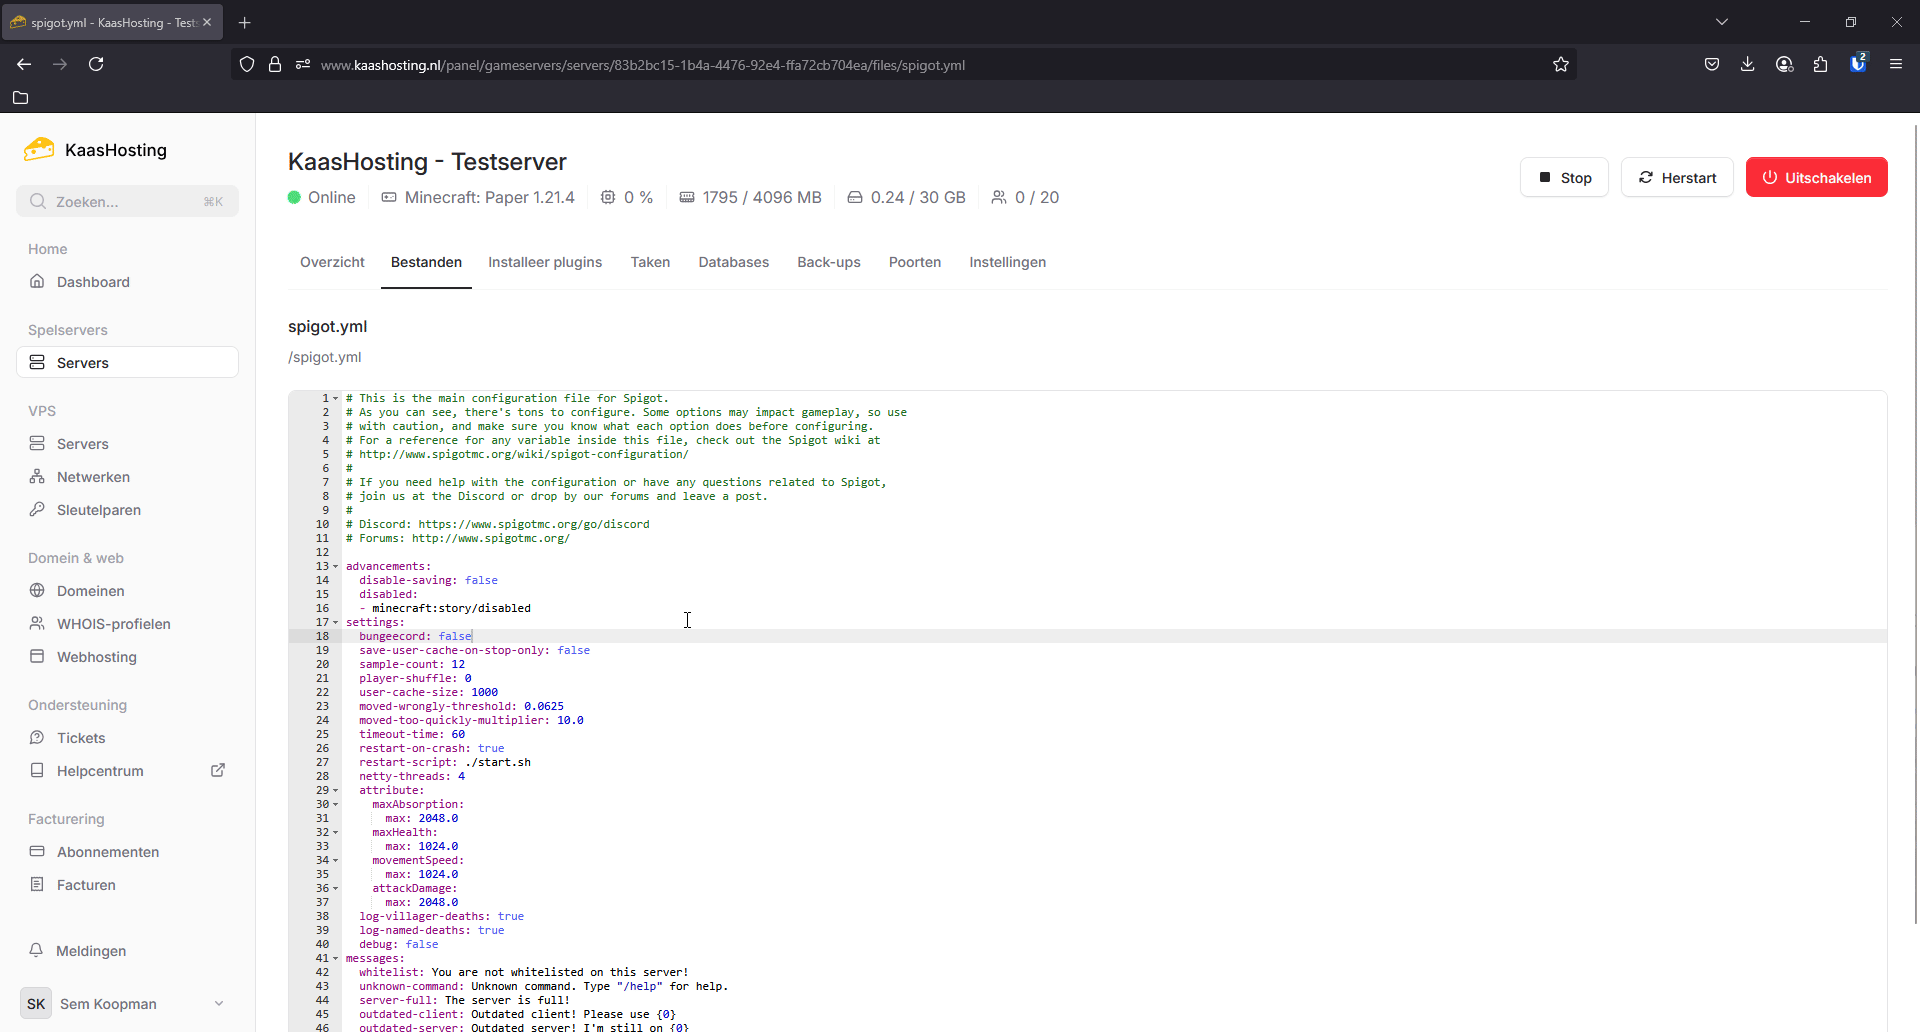
Task: Collapse the advancements section fold arrow
Action: pos(336,567)
